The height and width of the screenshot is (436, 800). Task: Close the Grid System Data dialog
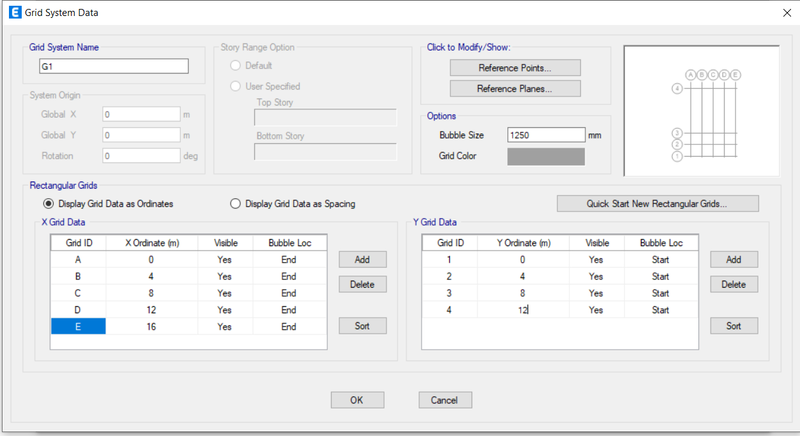(x=787, y=13)
